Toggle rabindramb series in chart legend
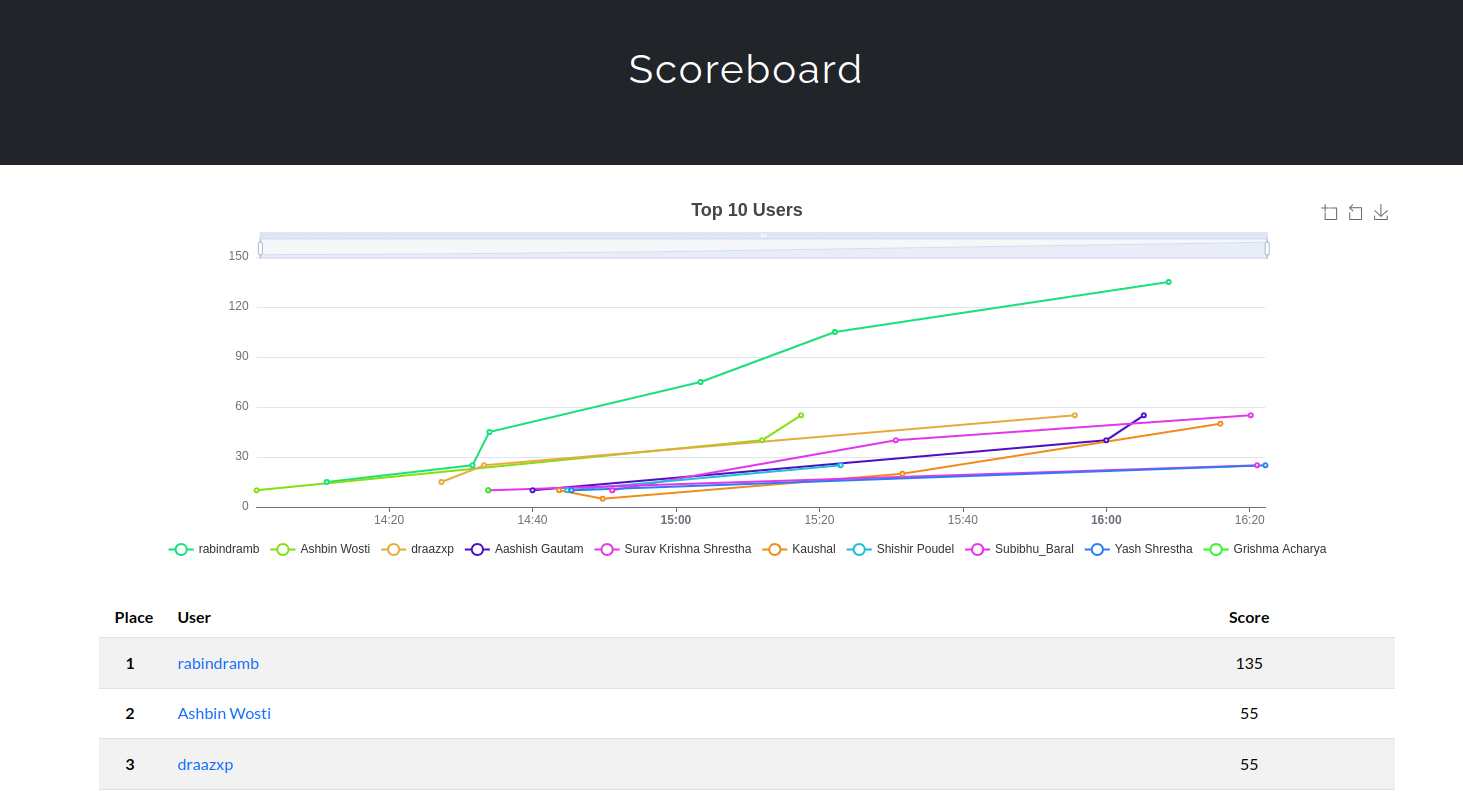The width and height of the screenshot is (1463, 792). 214,549
